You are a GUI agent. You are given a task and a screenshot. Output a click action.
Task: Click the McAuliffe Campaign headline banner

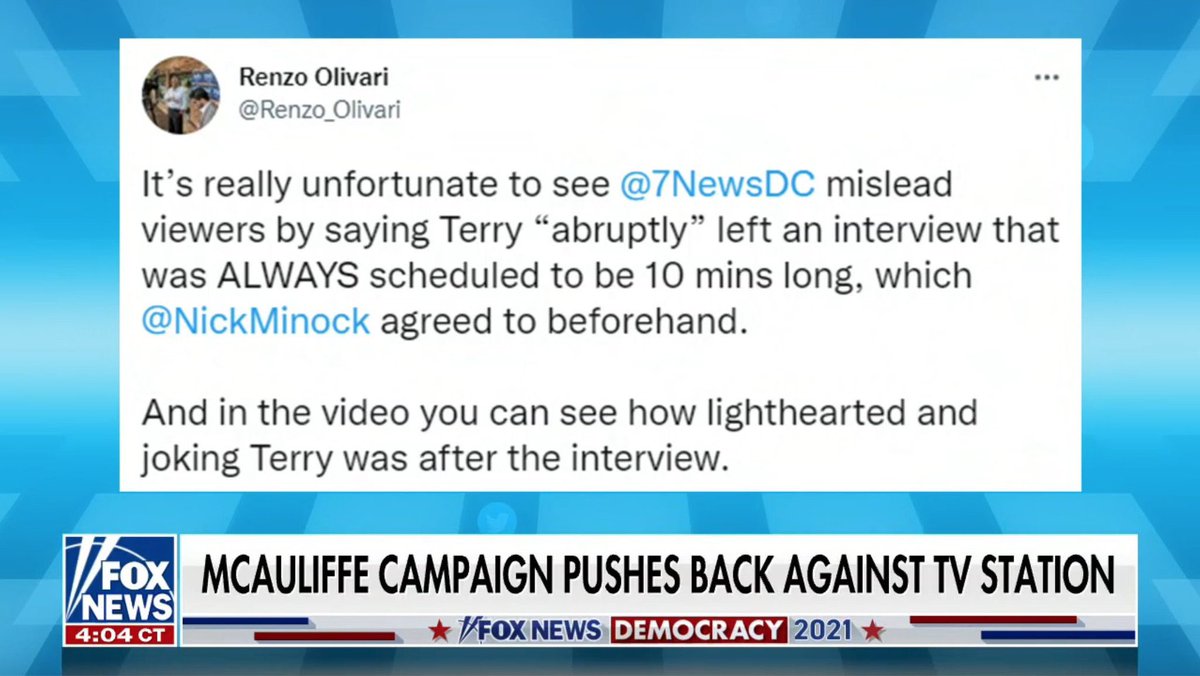tap(658, 575)
